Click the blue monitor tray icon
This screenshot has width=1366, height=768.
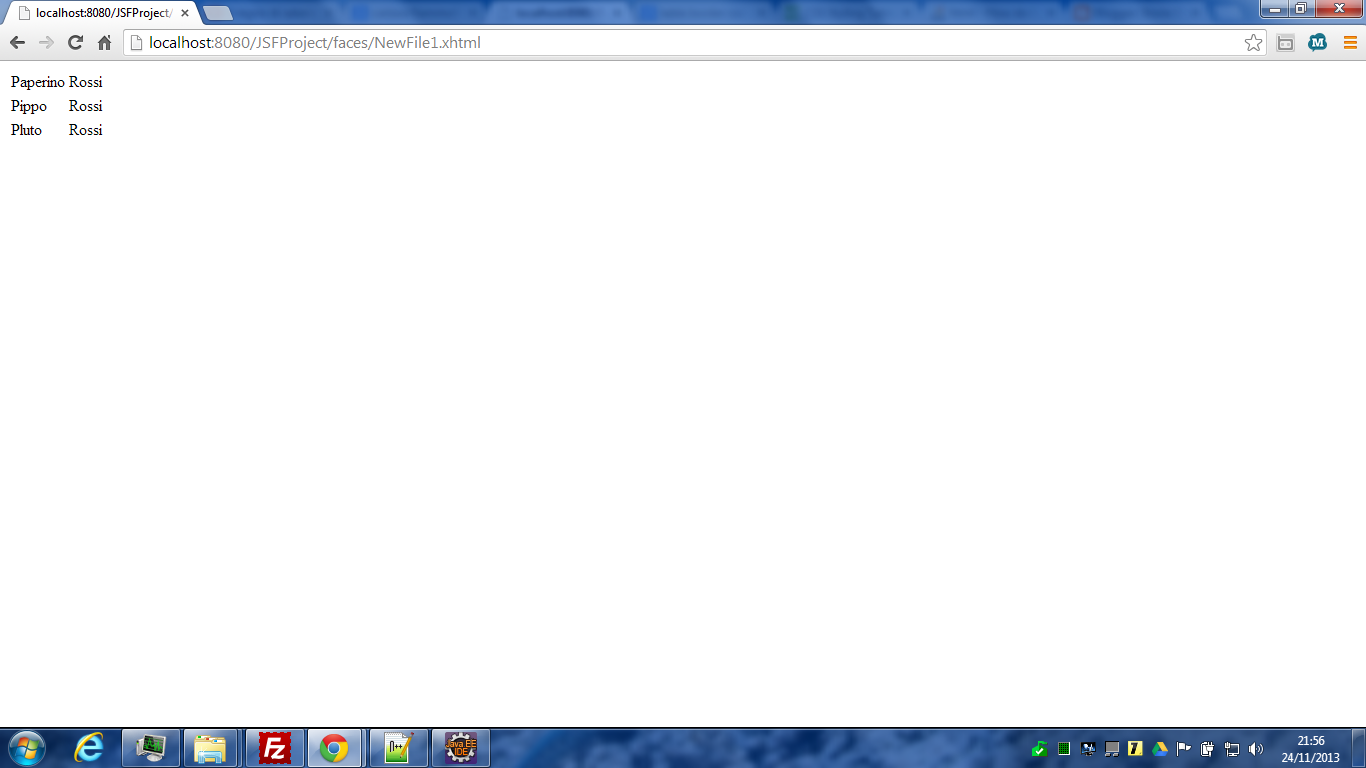[x=1088, y=748]
